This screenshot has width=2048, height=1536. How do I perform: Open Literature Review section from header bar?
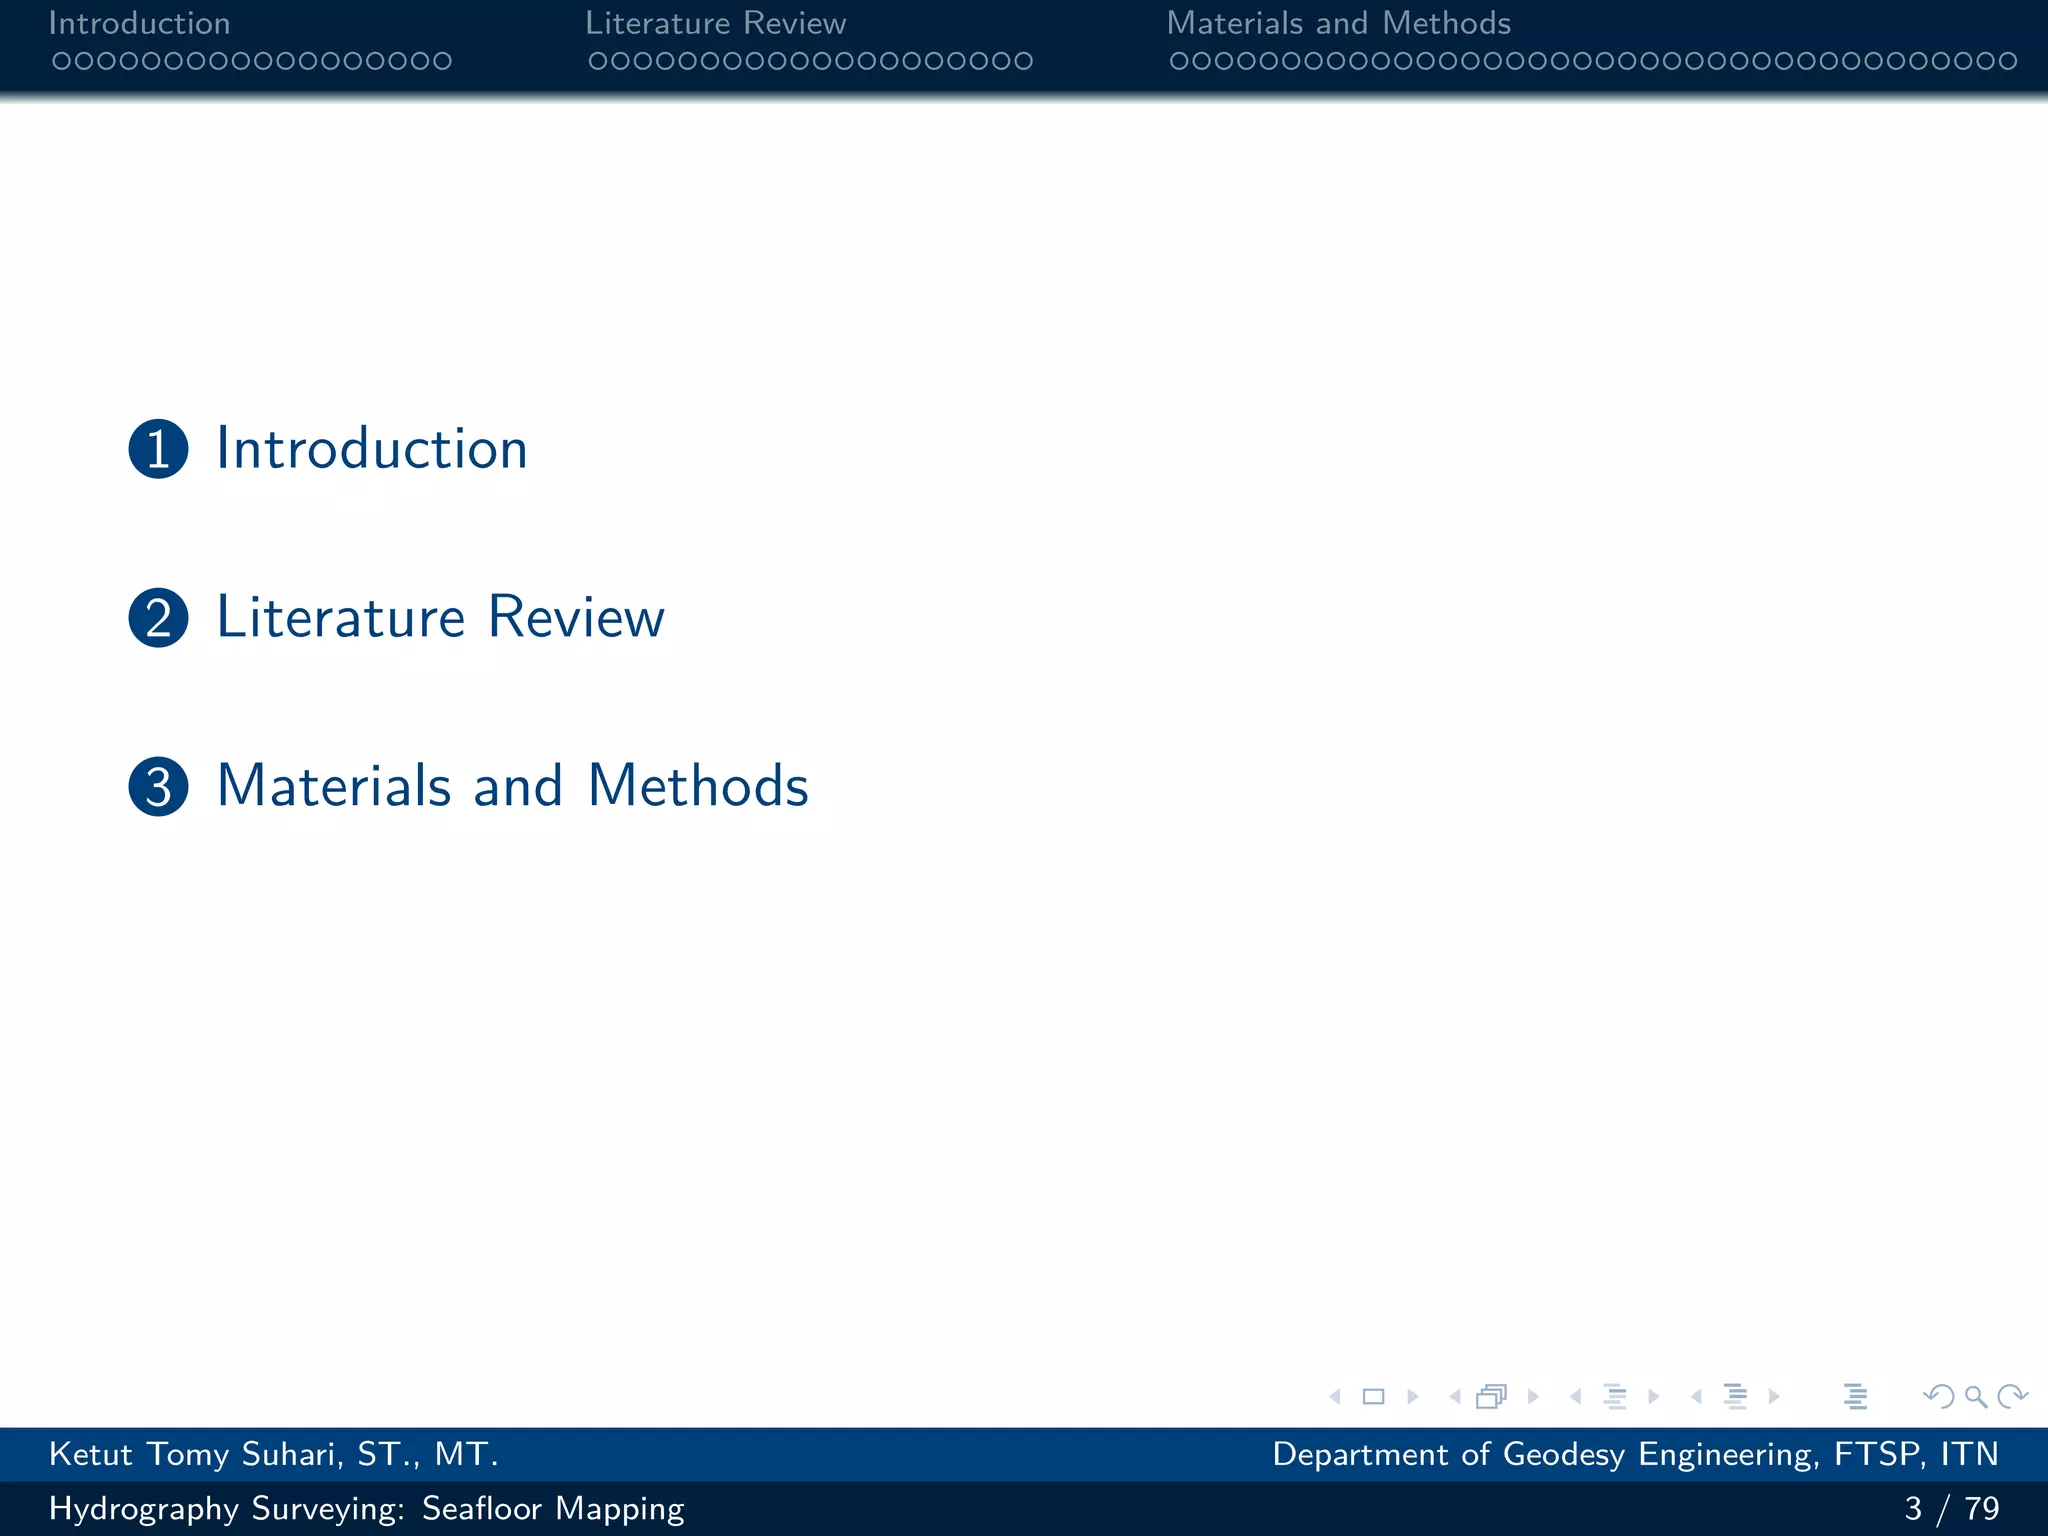(x=716, y=23)
